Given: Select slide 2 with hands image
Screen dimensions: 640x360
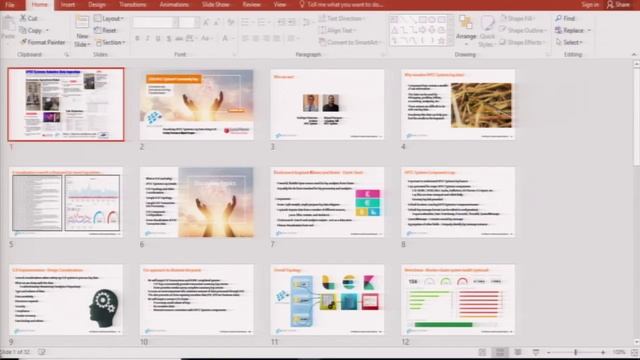Looking at the screenshot, I should coord(197,105).
